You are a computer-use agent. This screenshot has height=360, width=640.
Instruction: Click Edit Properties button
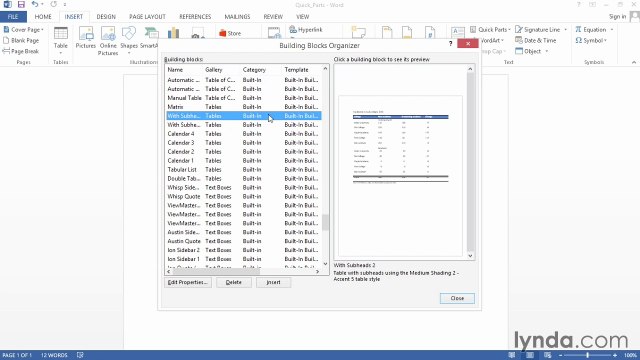pyautogui.click(x=188, y=282)
